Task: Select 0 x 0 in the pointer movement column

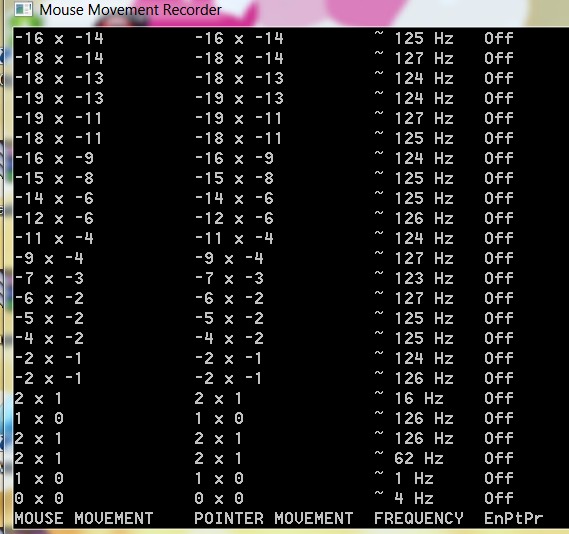Action: [219, 498]
